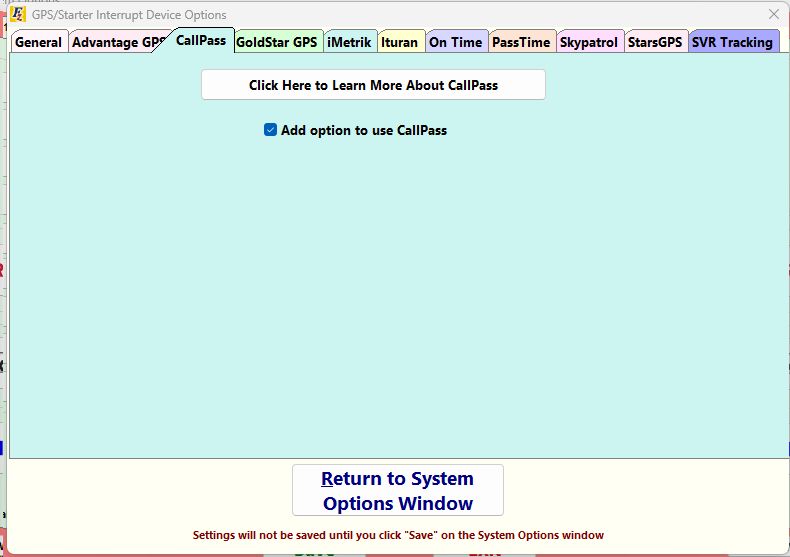Go to the GoldStar GPS tab
The width and height of the screenshot is (790, 557).
[276, 42]
